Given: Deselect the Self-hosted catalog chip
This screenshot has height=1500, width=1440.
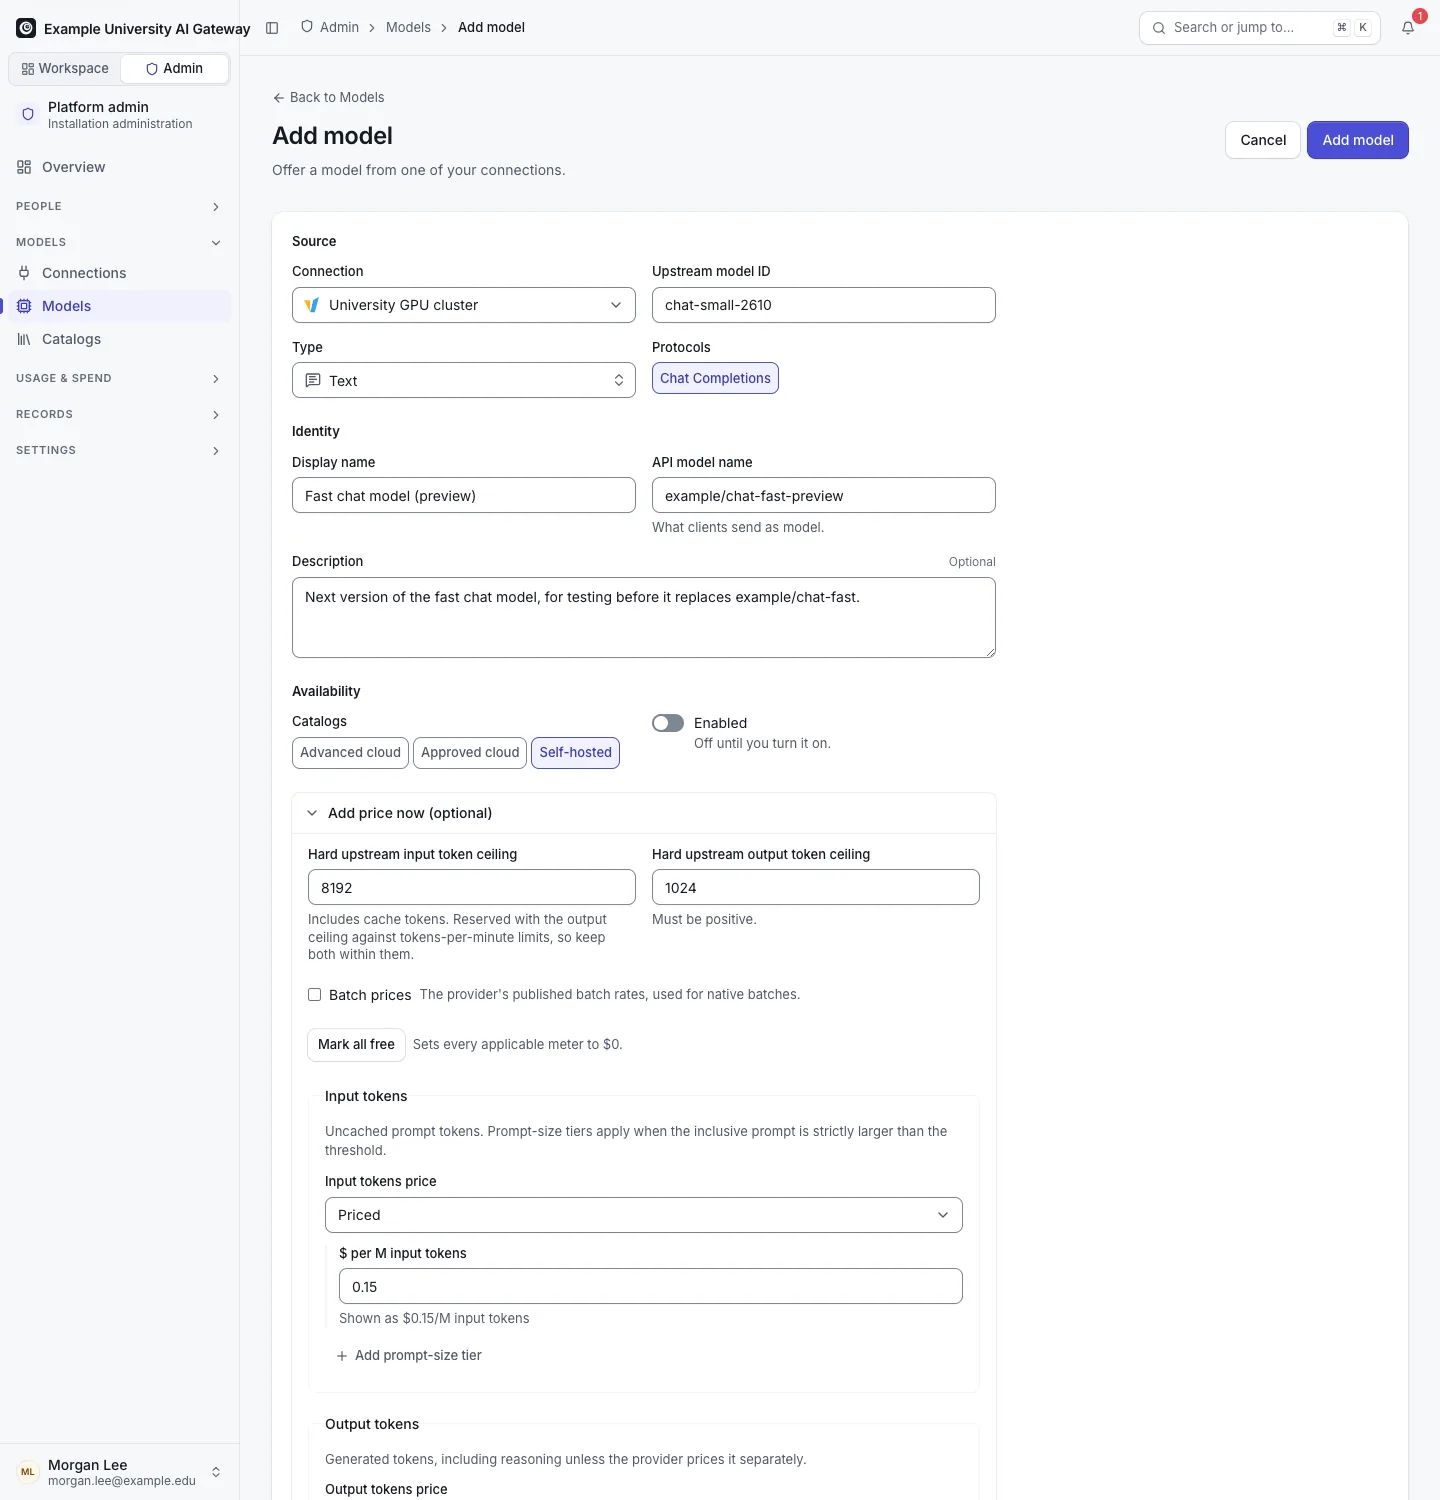Looking at the screenshot, I should [575, 753].
